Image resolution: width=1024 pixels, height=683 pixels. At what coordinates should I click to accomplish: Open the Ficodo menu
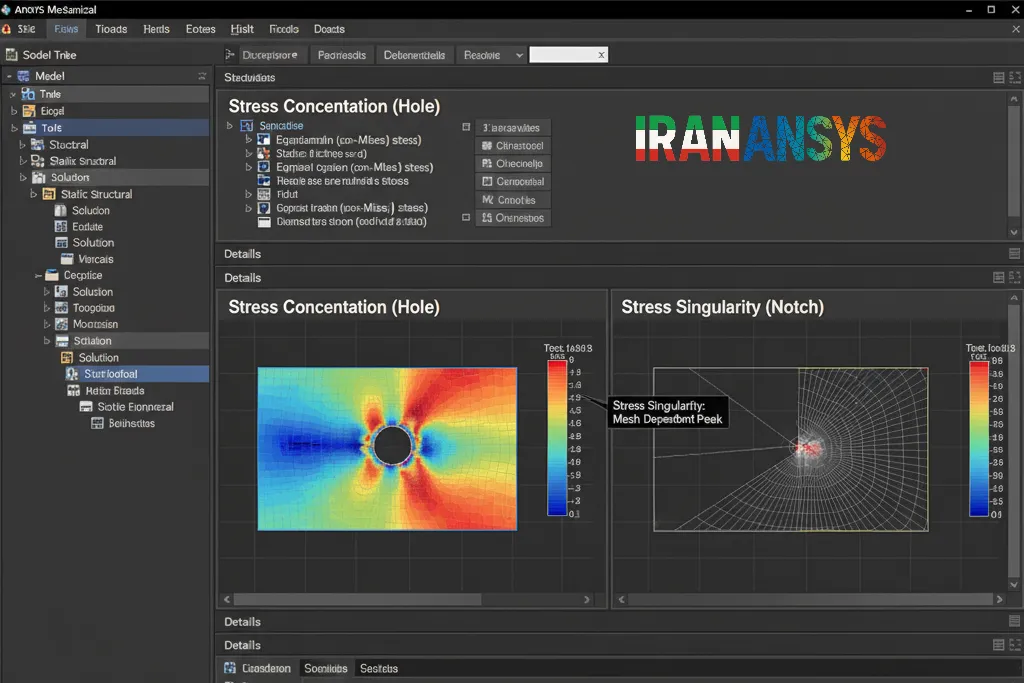[x=283, y=29]
